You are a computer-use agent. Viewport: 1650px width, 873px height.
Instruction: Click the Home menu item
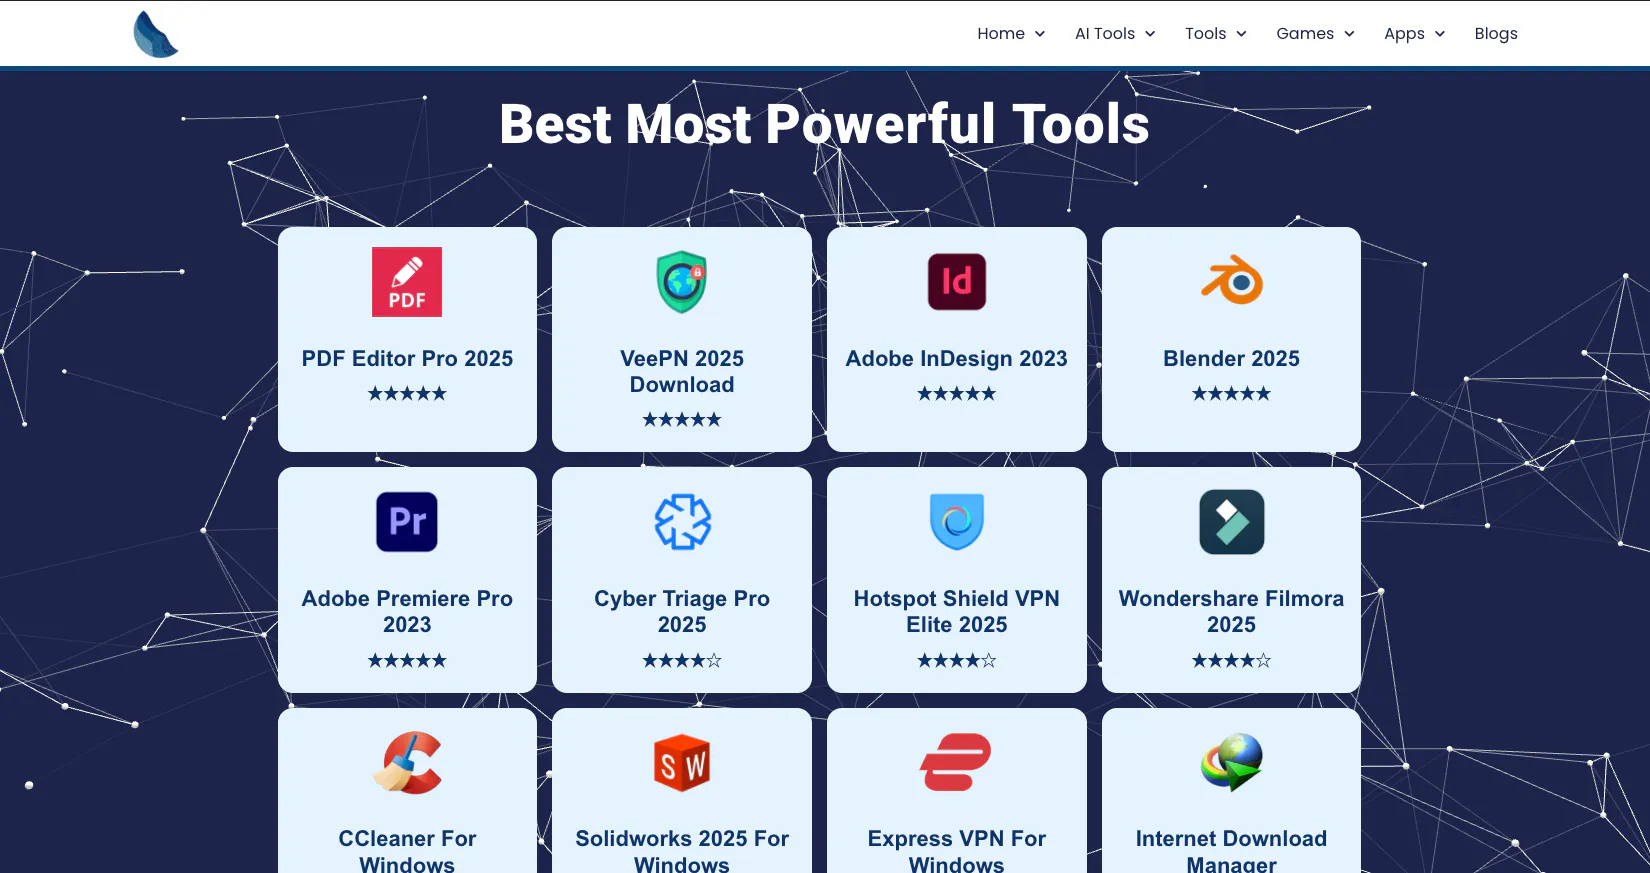[1001, 34]
